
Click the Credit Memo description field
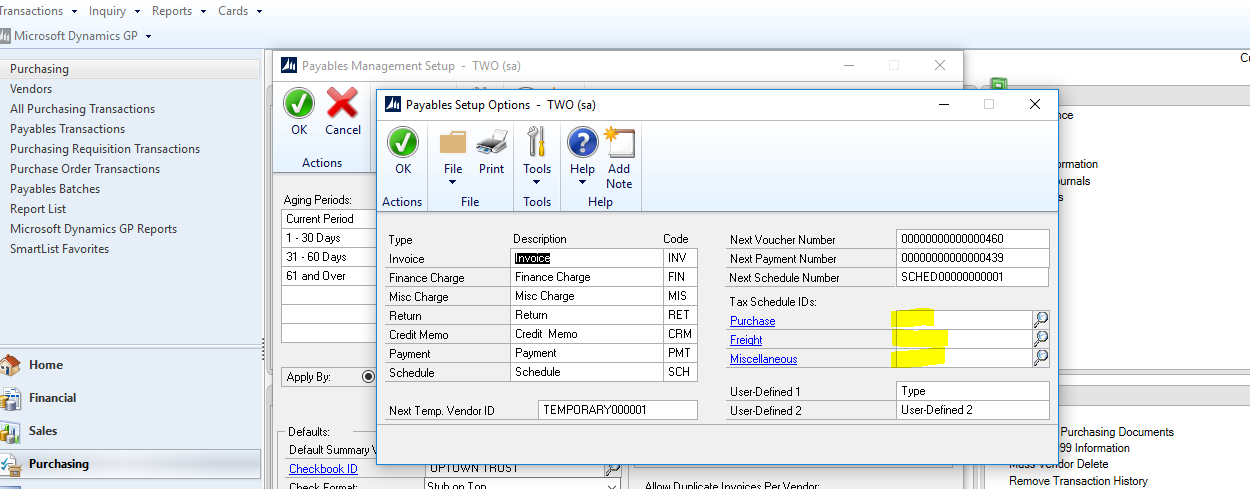586,334
